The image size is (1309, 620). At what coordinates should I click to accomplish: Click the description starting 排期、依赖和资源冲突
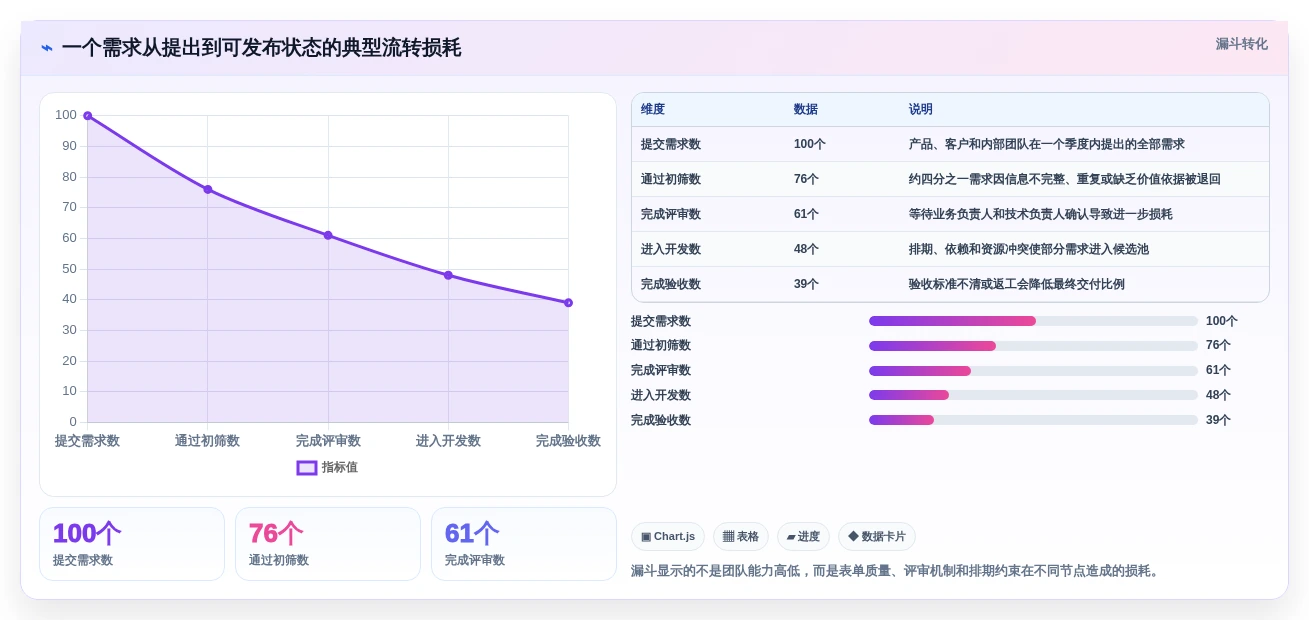(1029, 249)
